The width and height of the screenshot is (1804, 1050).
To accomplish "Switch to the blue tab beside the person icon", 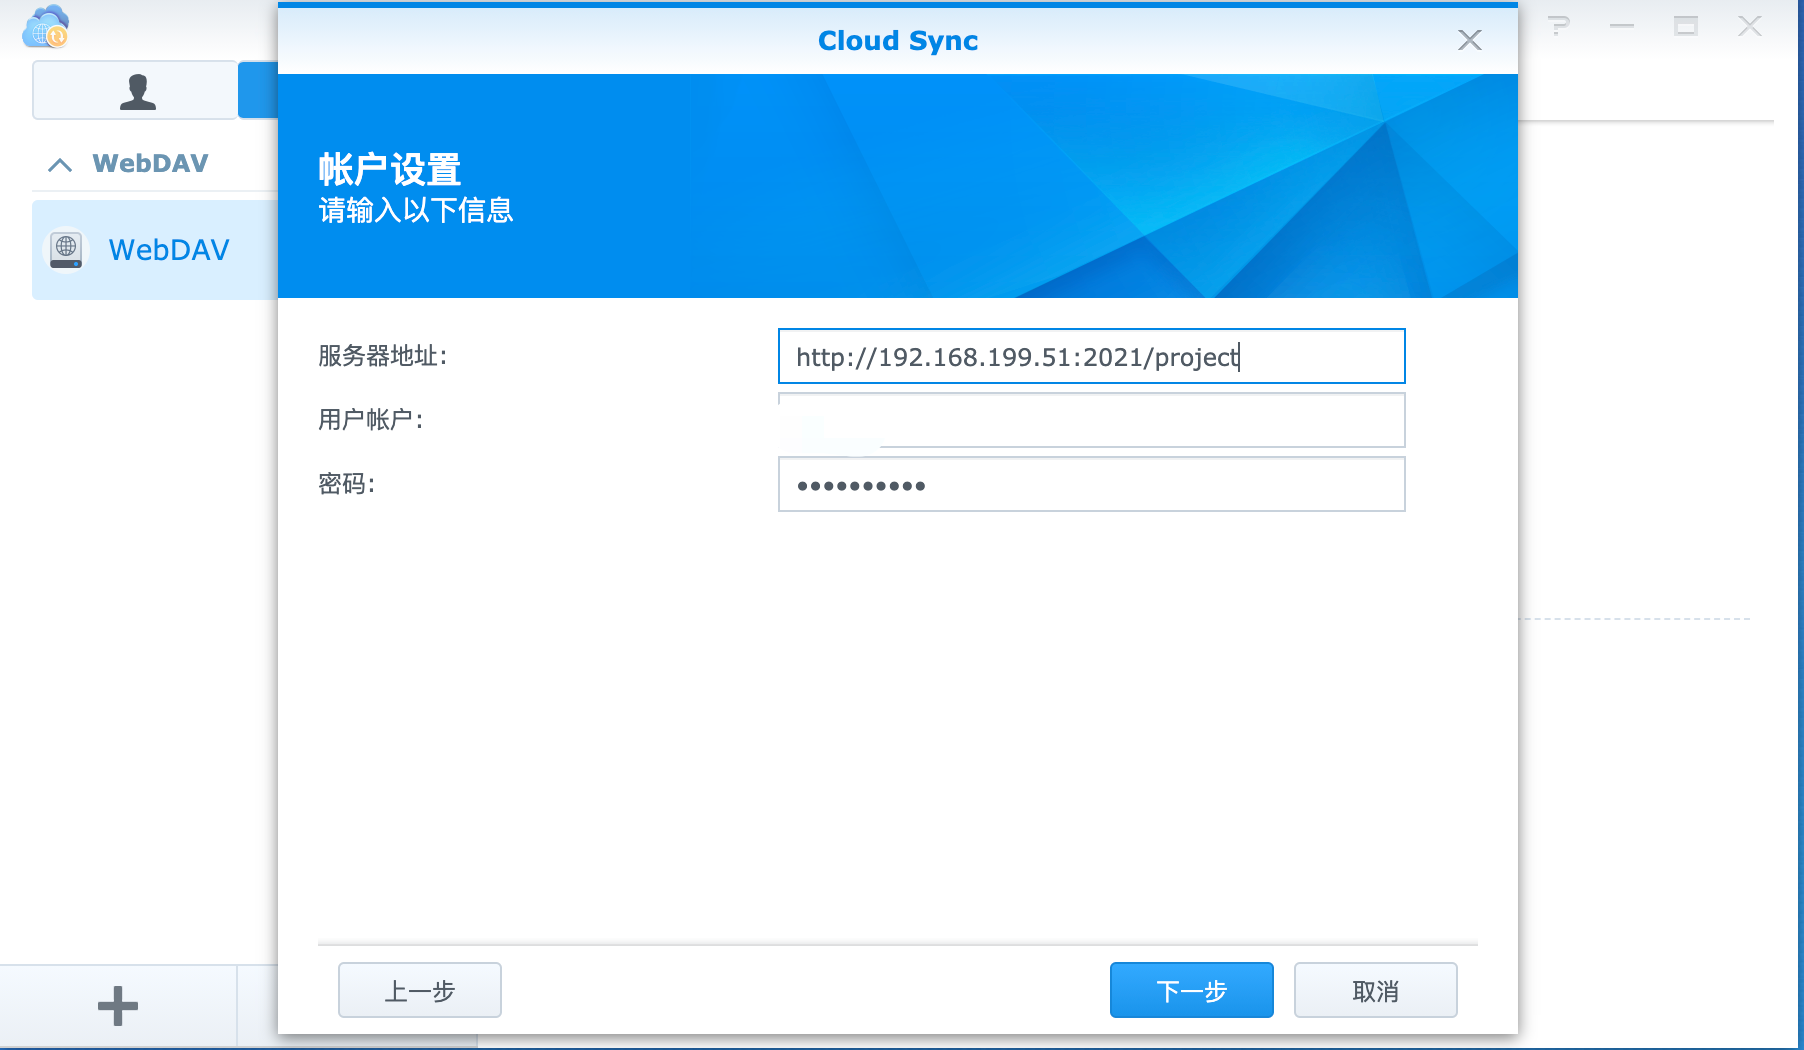I will pyautogui.click(x=258, y=89).
